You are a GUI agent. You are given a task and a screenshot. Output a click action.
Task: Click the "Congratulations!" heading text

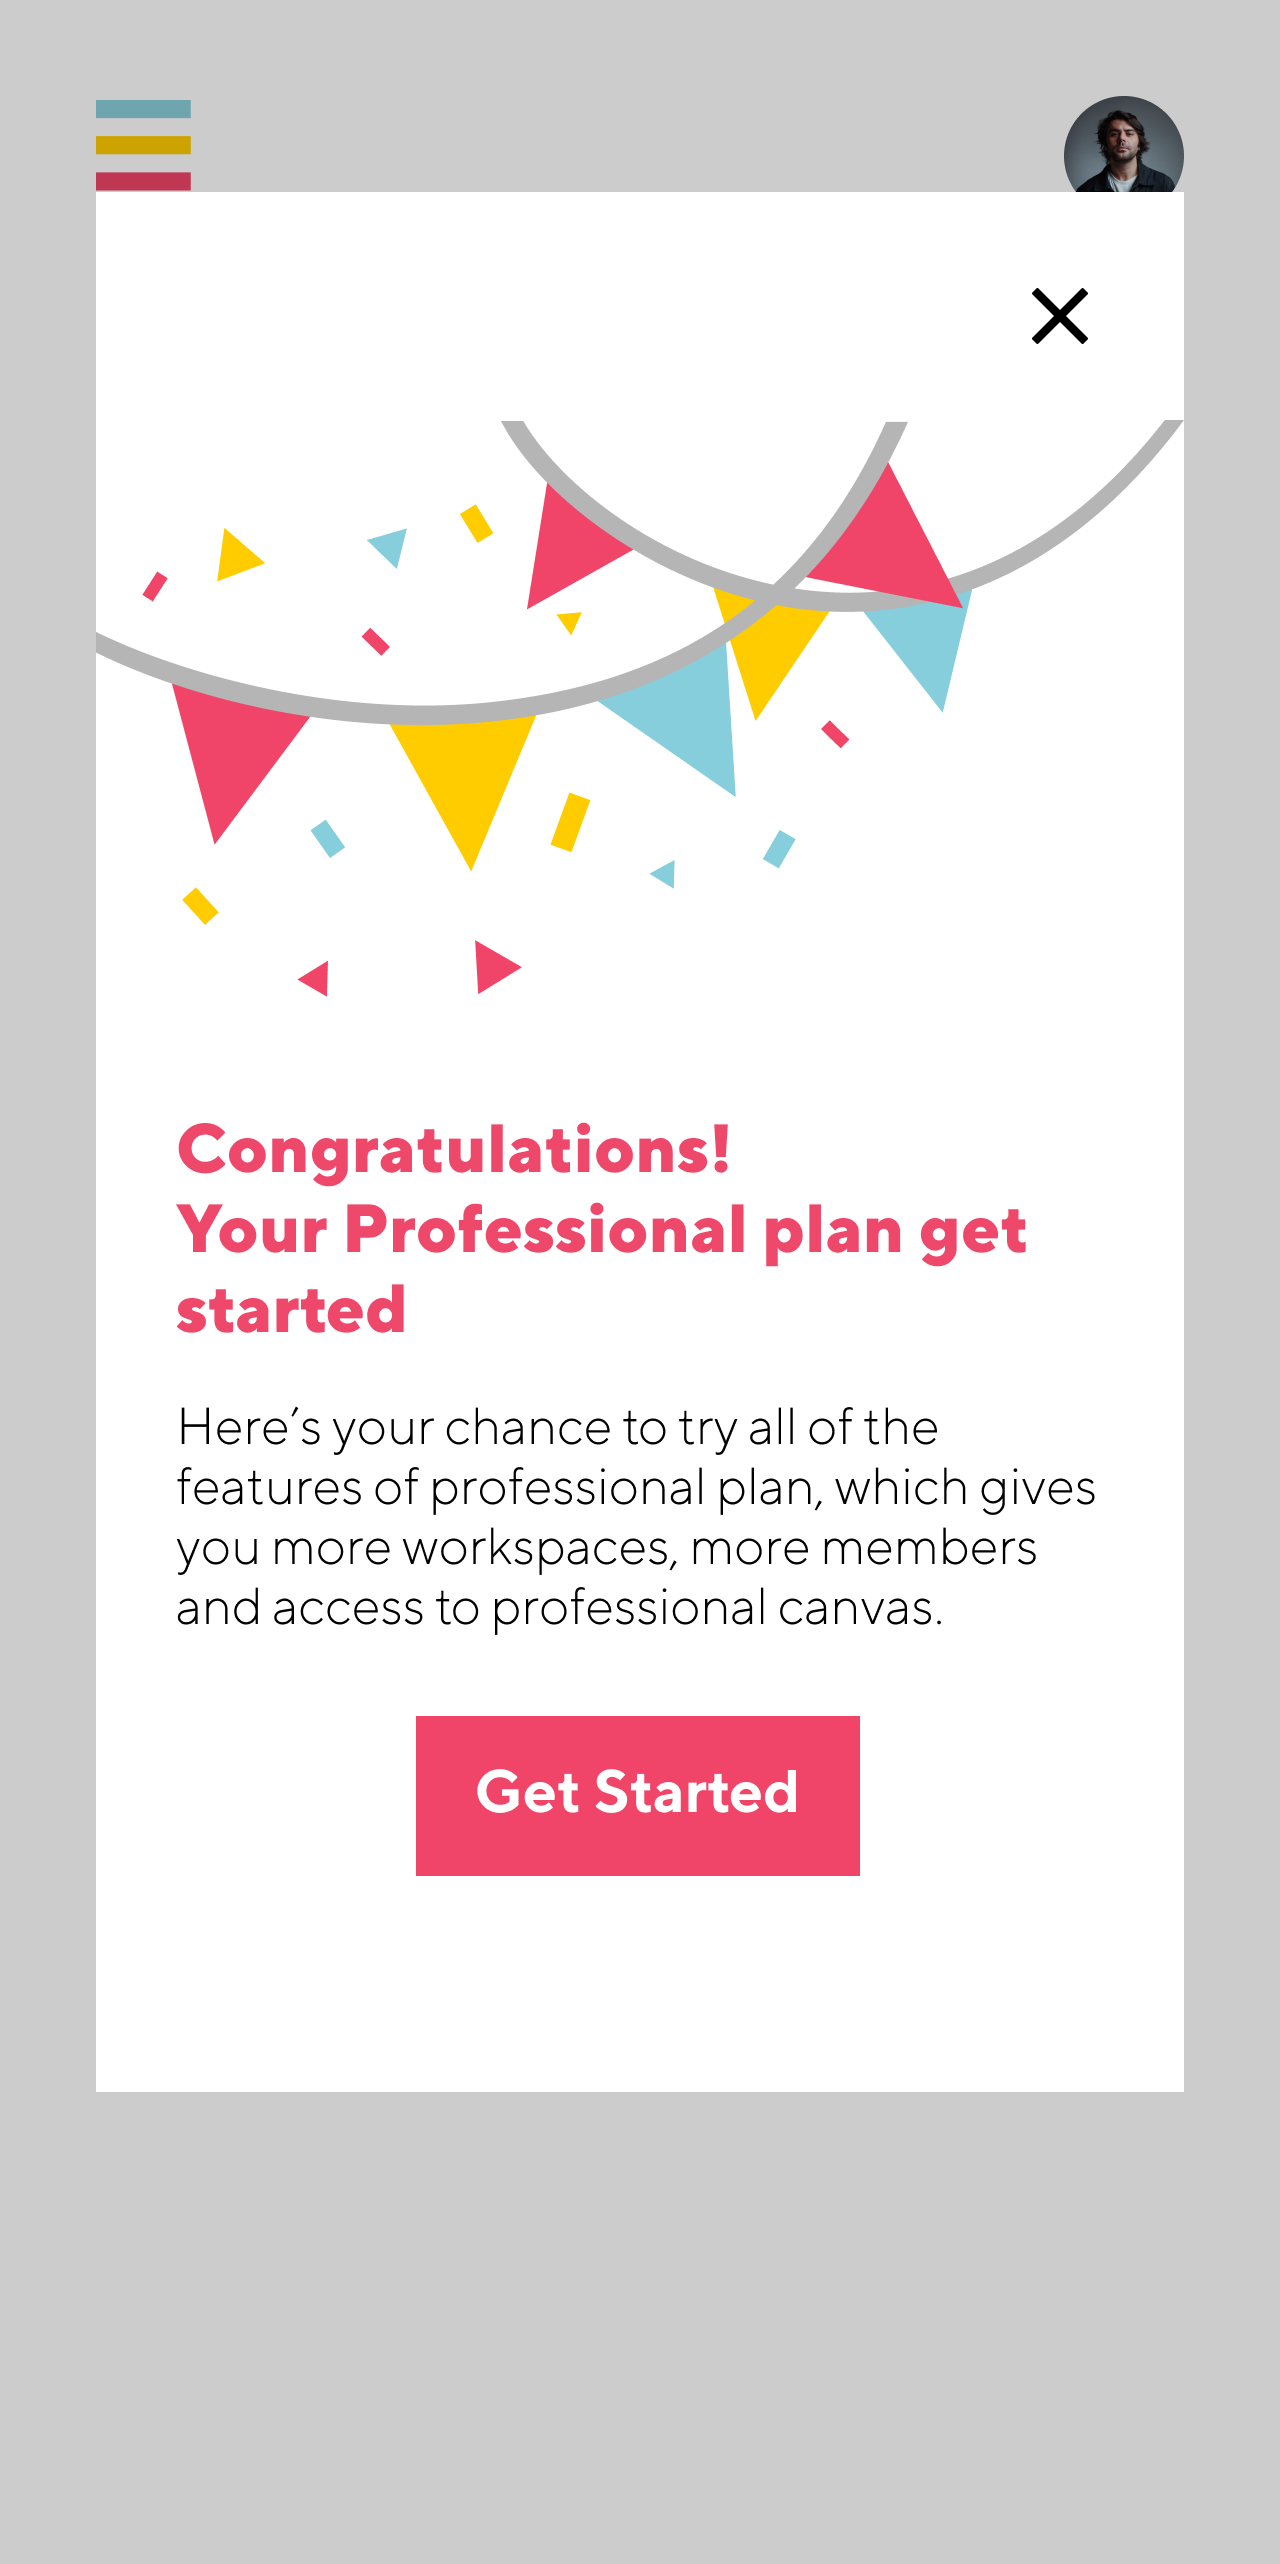pyautogui.click(x=453, y=1150)
